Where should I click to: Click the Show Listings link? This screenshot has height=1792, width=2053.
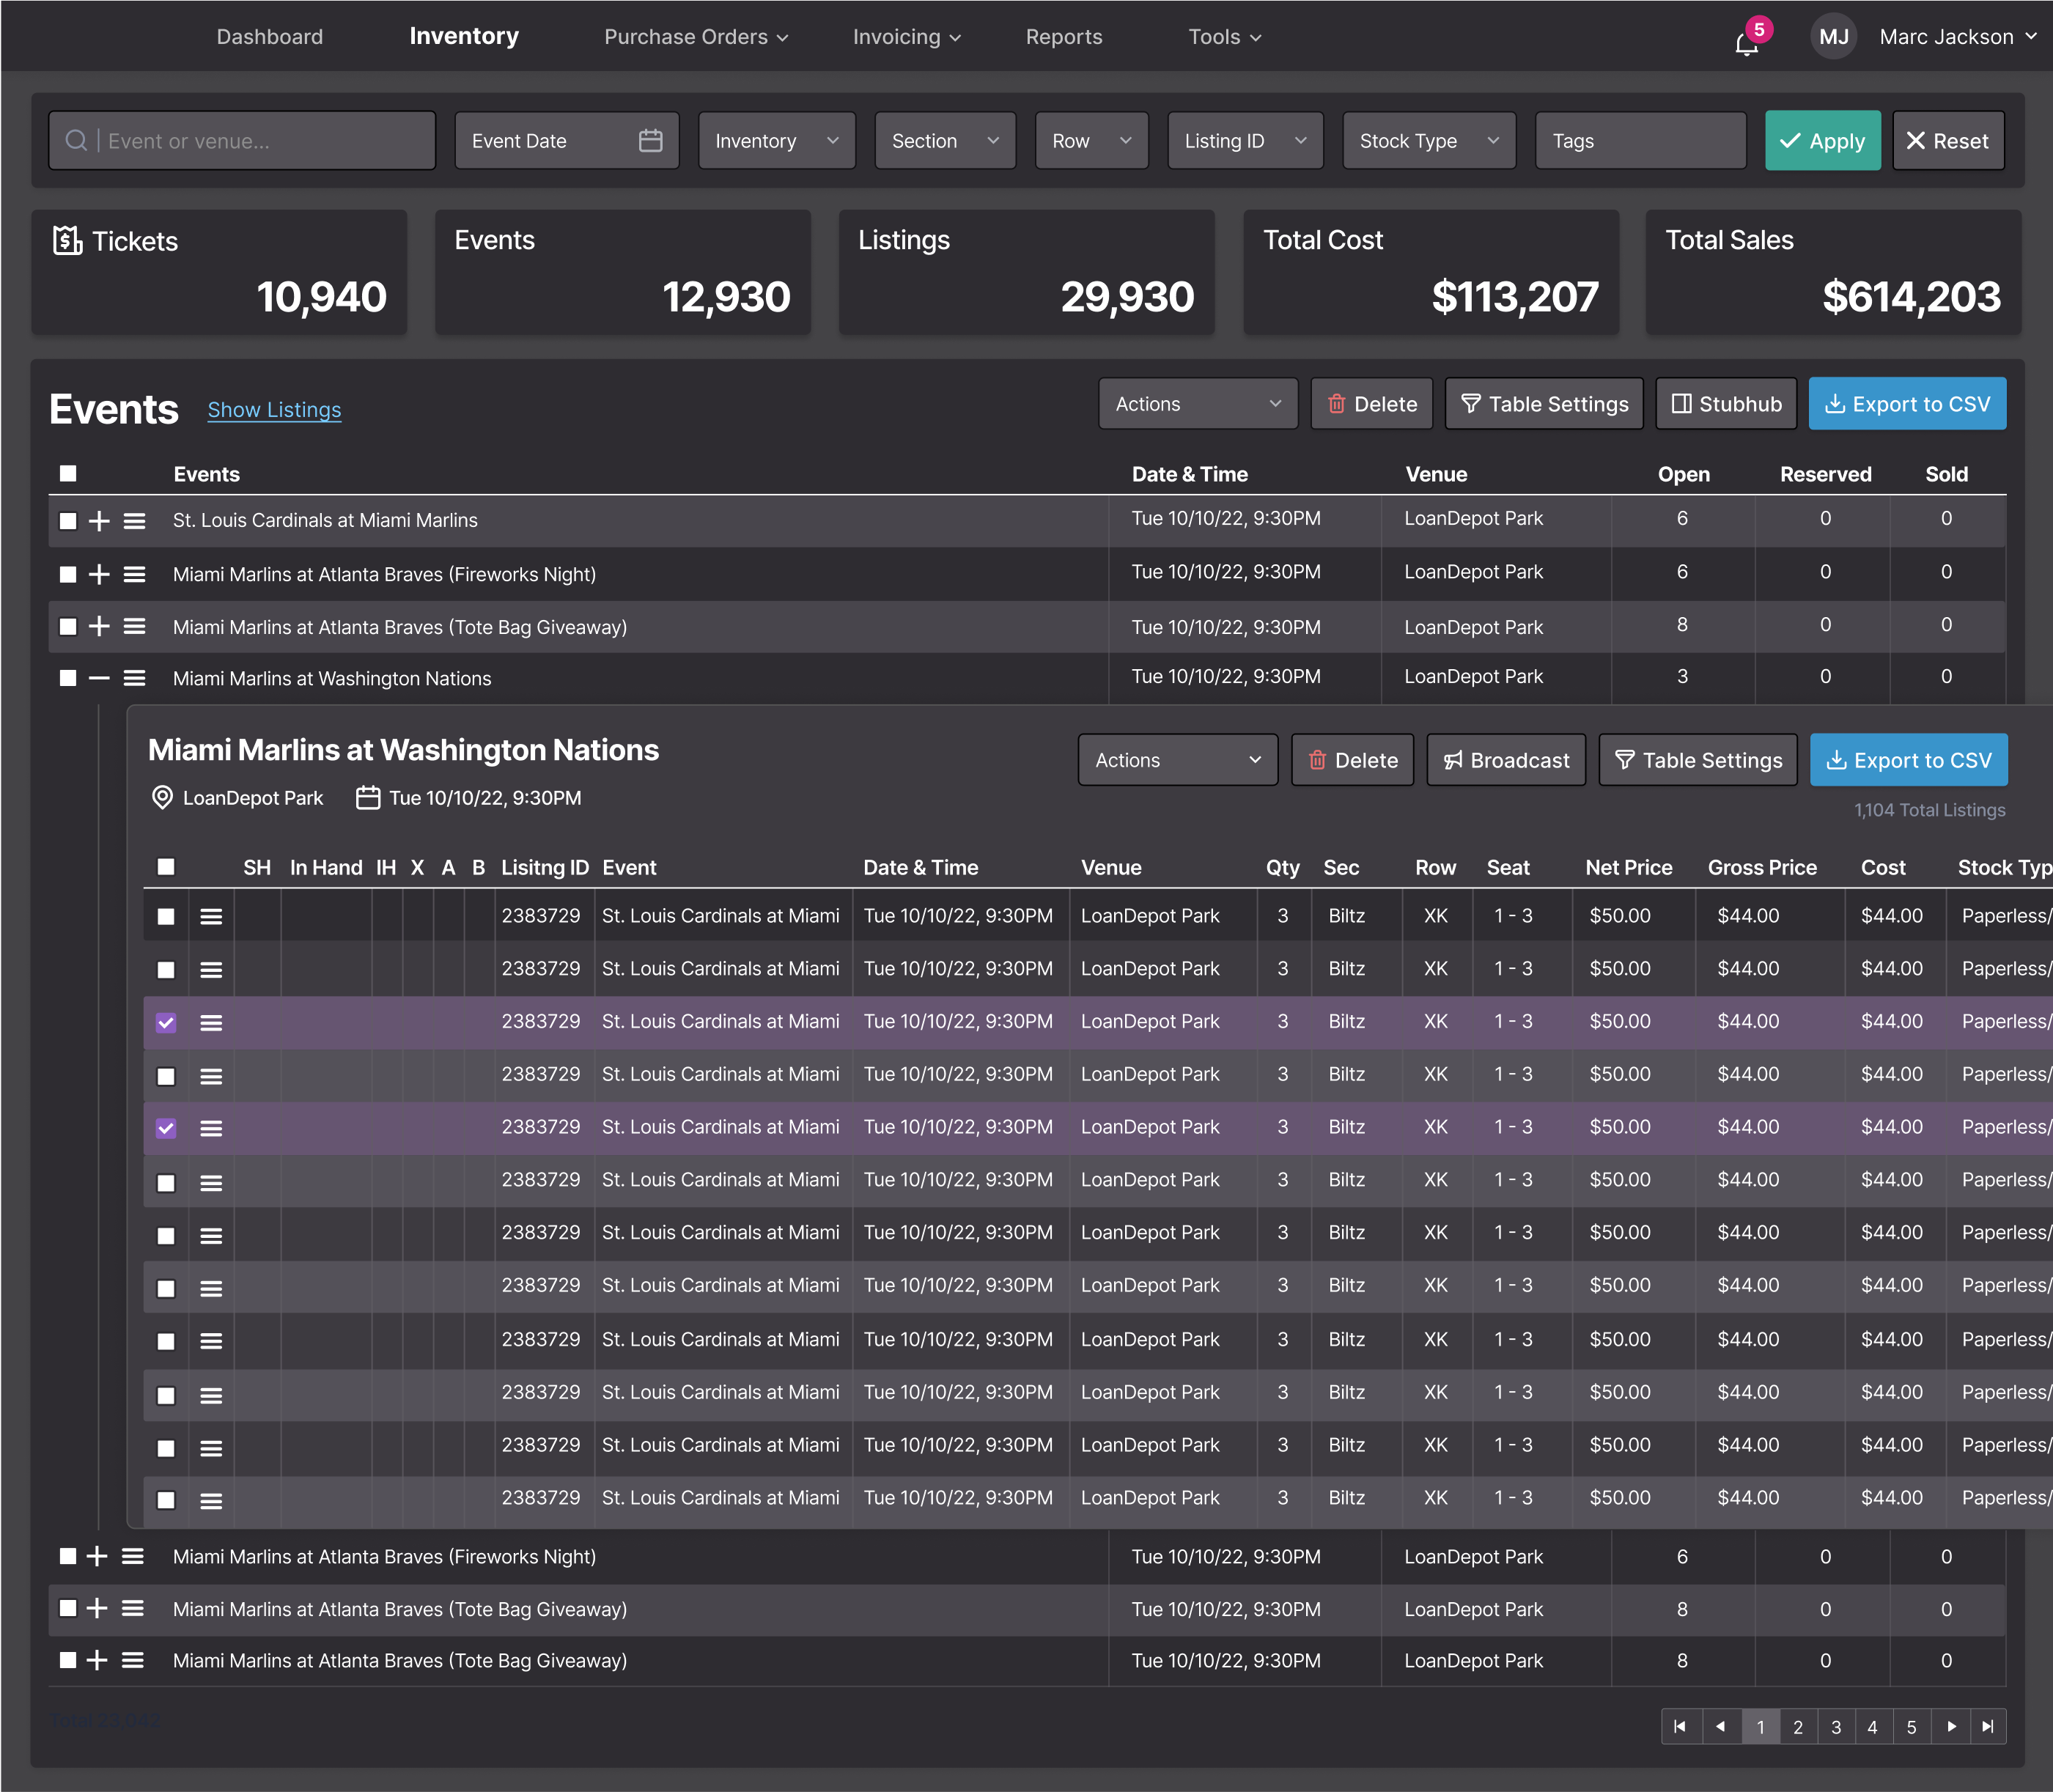[x=274, y=410]
